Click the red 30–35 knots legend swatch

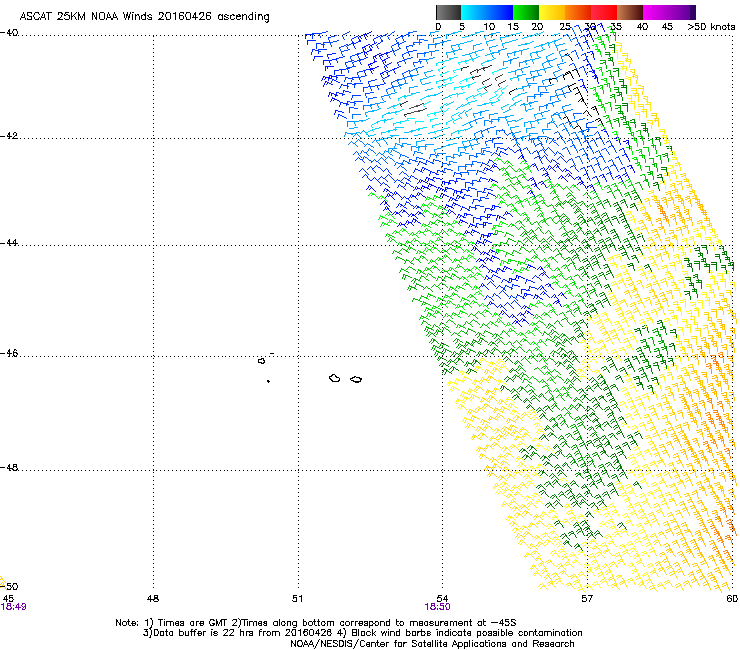coord(604,12)
